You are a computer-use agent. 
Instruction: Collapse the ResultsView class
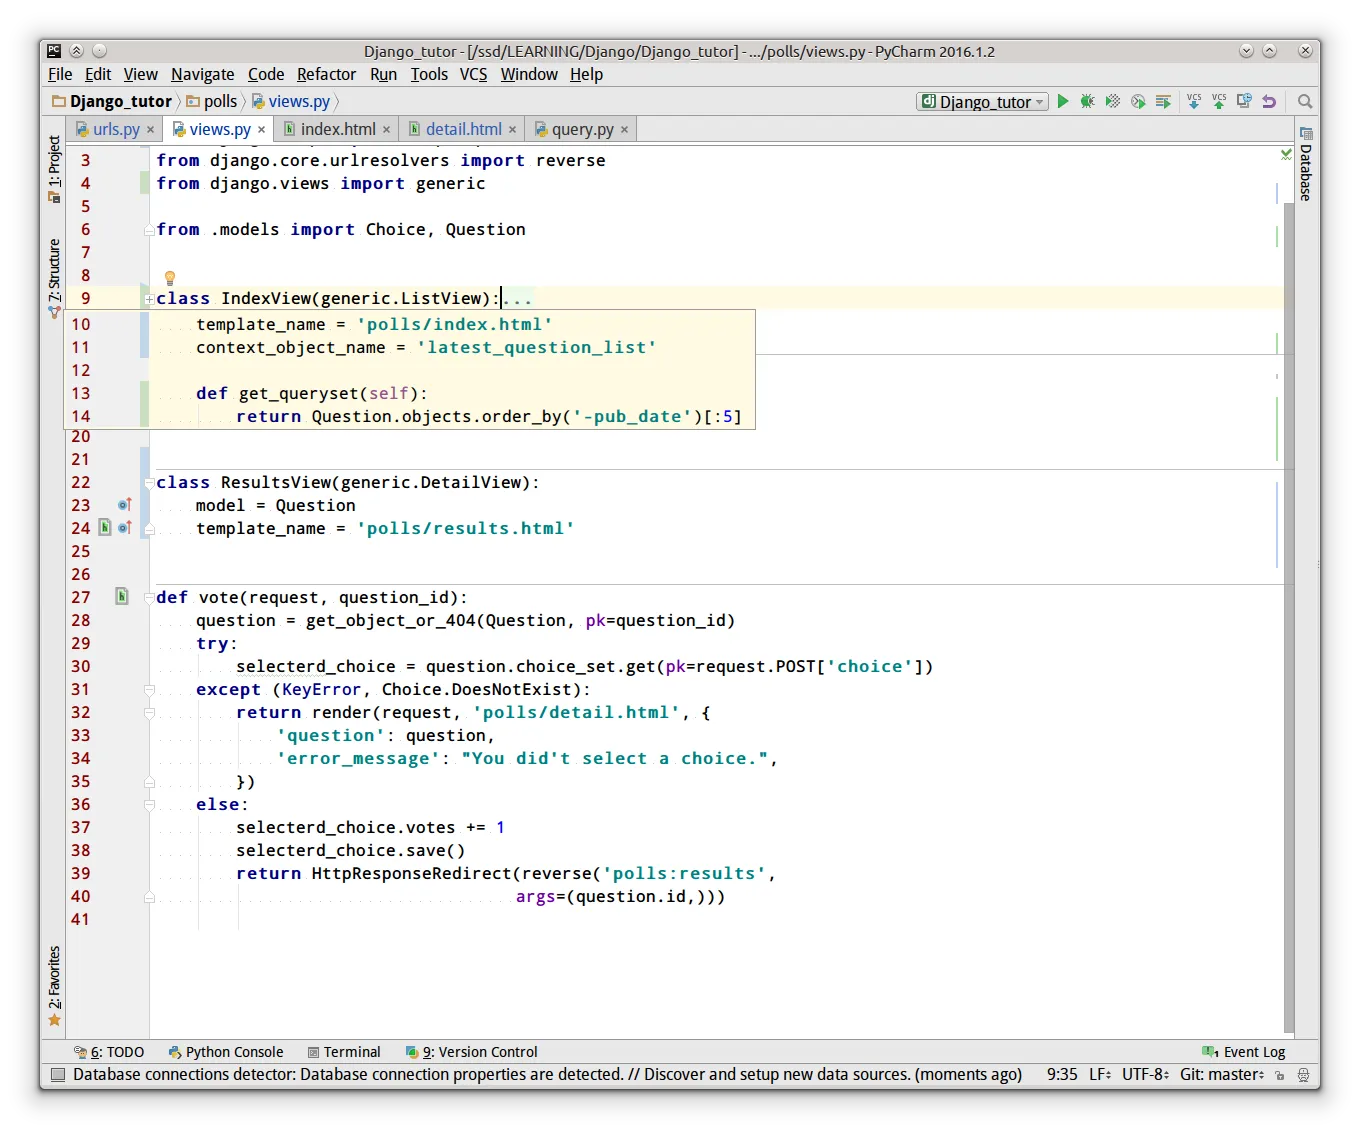[x=149, y=483]
